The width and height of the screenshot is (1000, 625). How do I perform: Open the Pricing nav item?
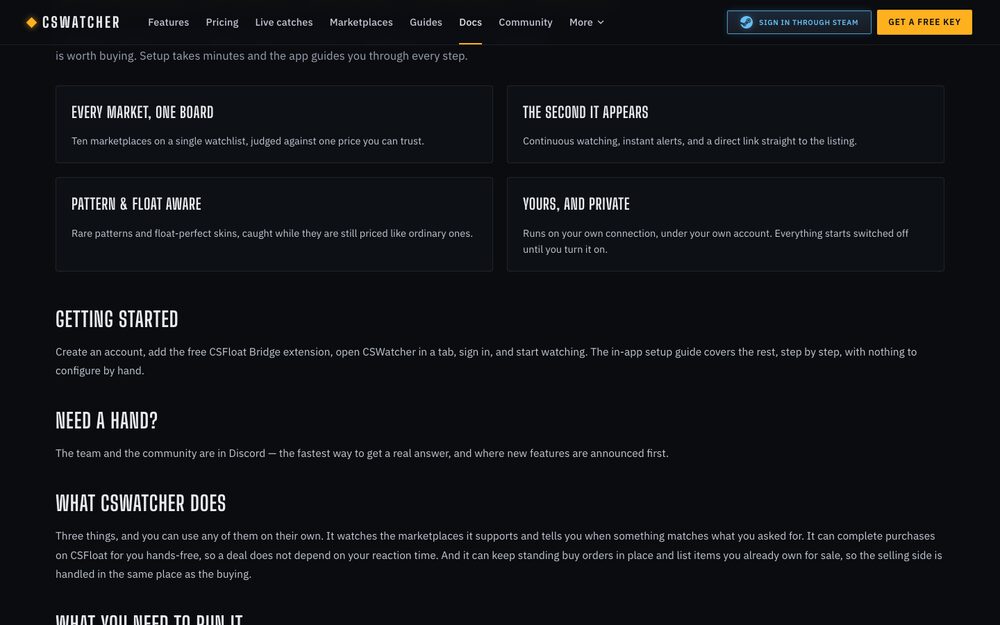(222, 22)
